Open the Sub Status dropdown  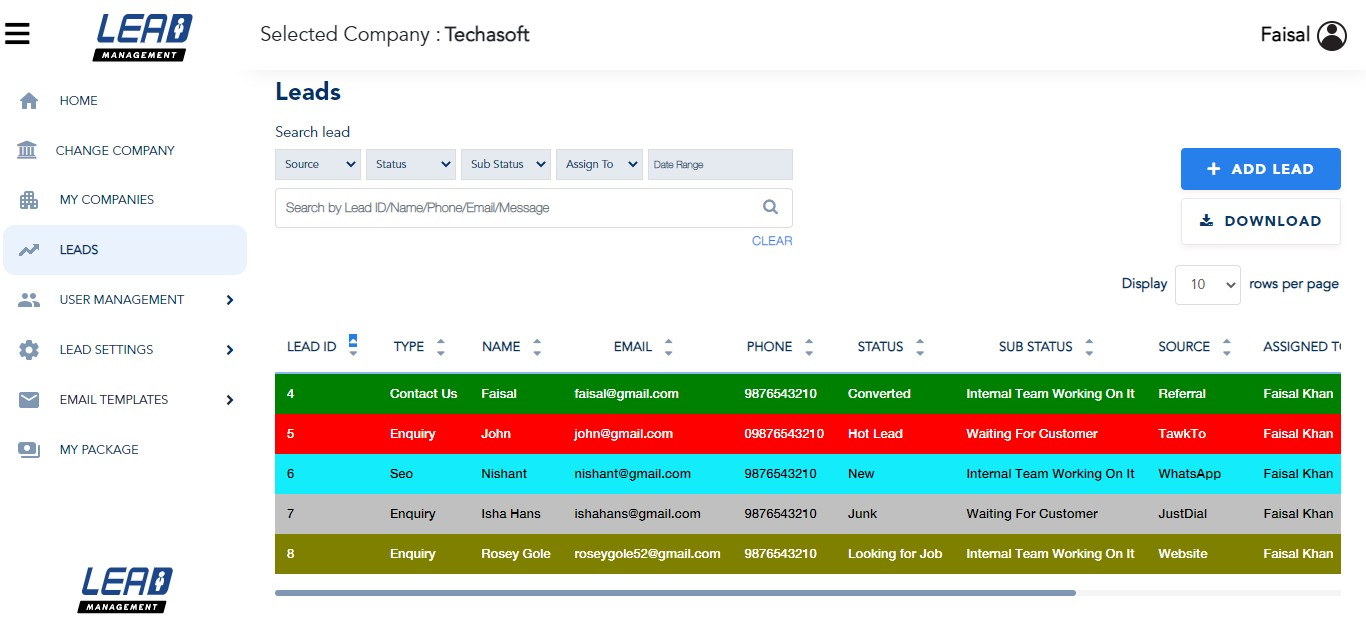point(505,164)
